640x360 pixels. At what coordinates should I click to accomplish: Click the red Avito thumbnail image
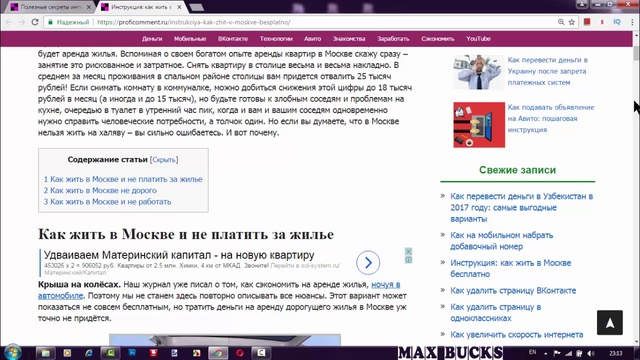(x=479, y=125)
